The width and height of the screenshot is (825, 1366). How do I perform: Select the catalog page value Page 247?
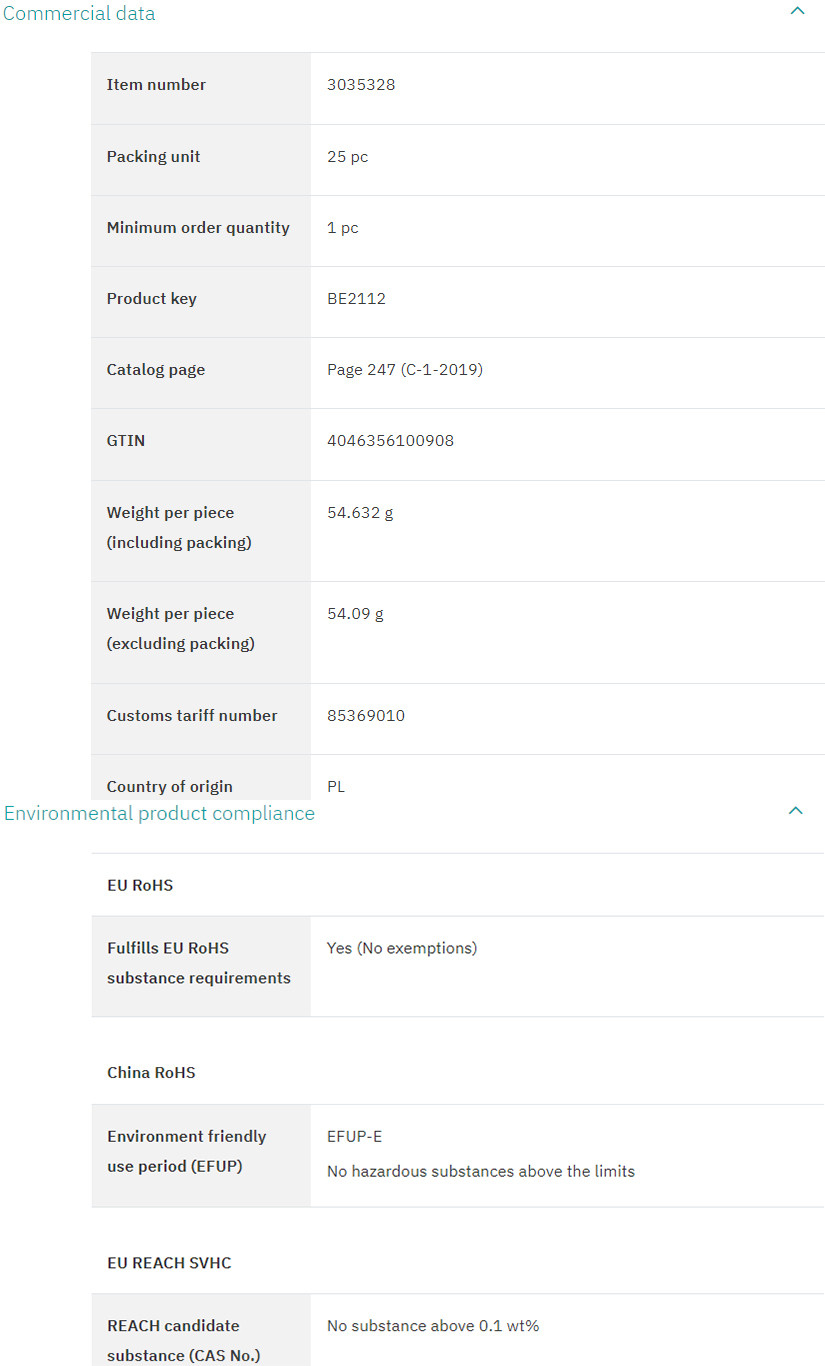coord(404,370)
